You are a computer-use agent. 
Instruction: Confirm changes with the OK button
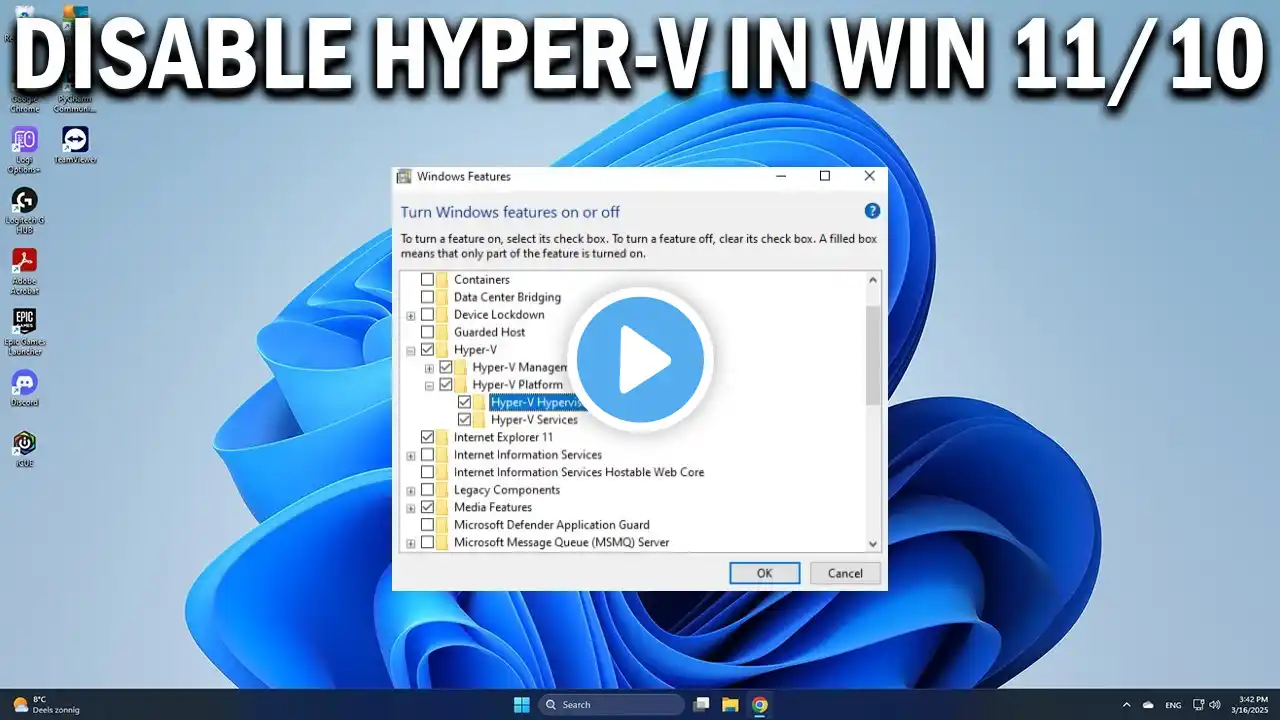coord(764,573)
